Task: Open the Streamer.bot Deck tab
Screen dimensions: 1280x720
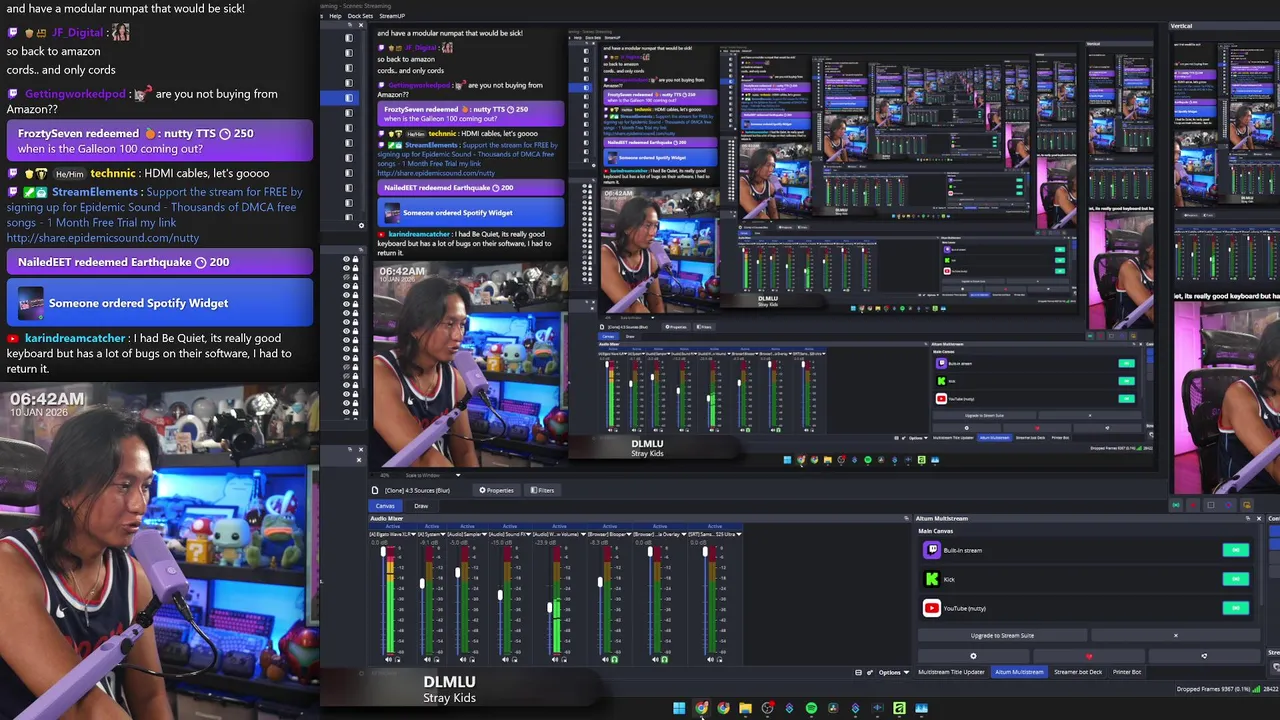Action: click(x=1078, y=672)
